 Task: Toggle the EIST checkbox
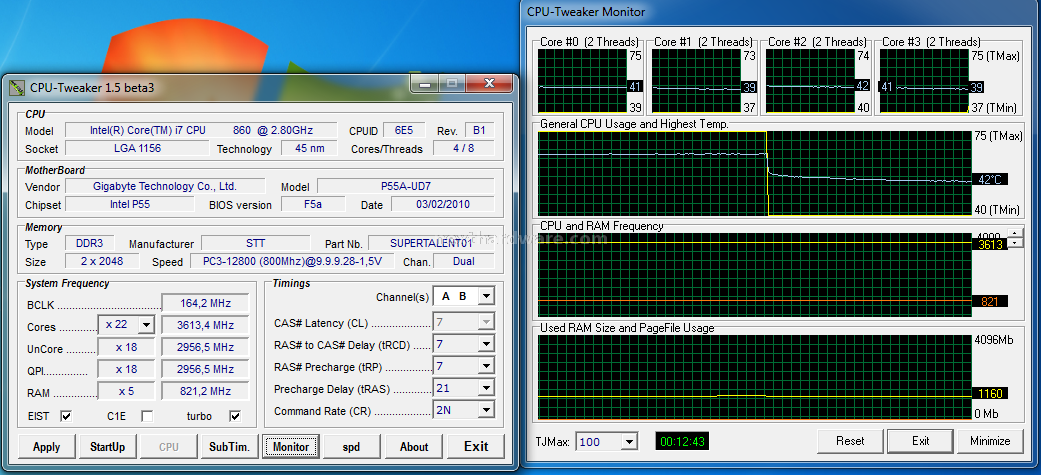pyautogui.click(x=66, y=417)
